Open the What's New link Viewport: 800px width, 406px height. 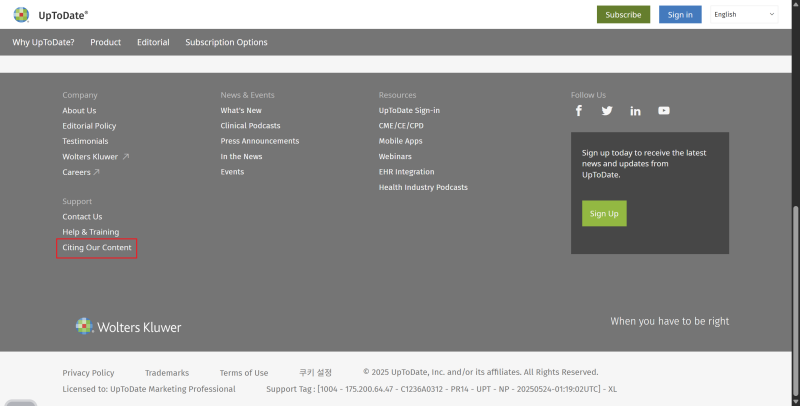[x=241, y=111]
